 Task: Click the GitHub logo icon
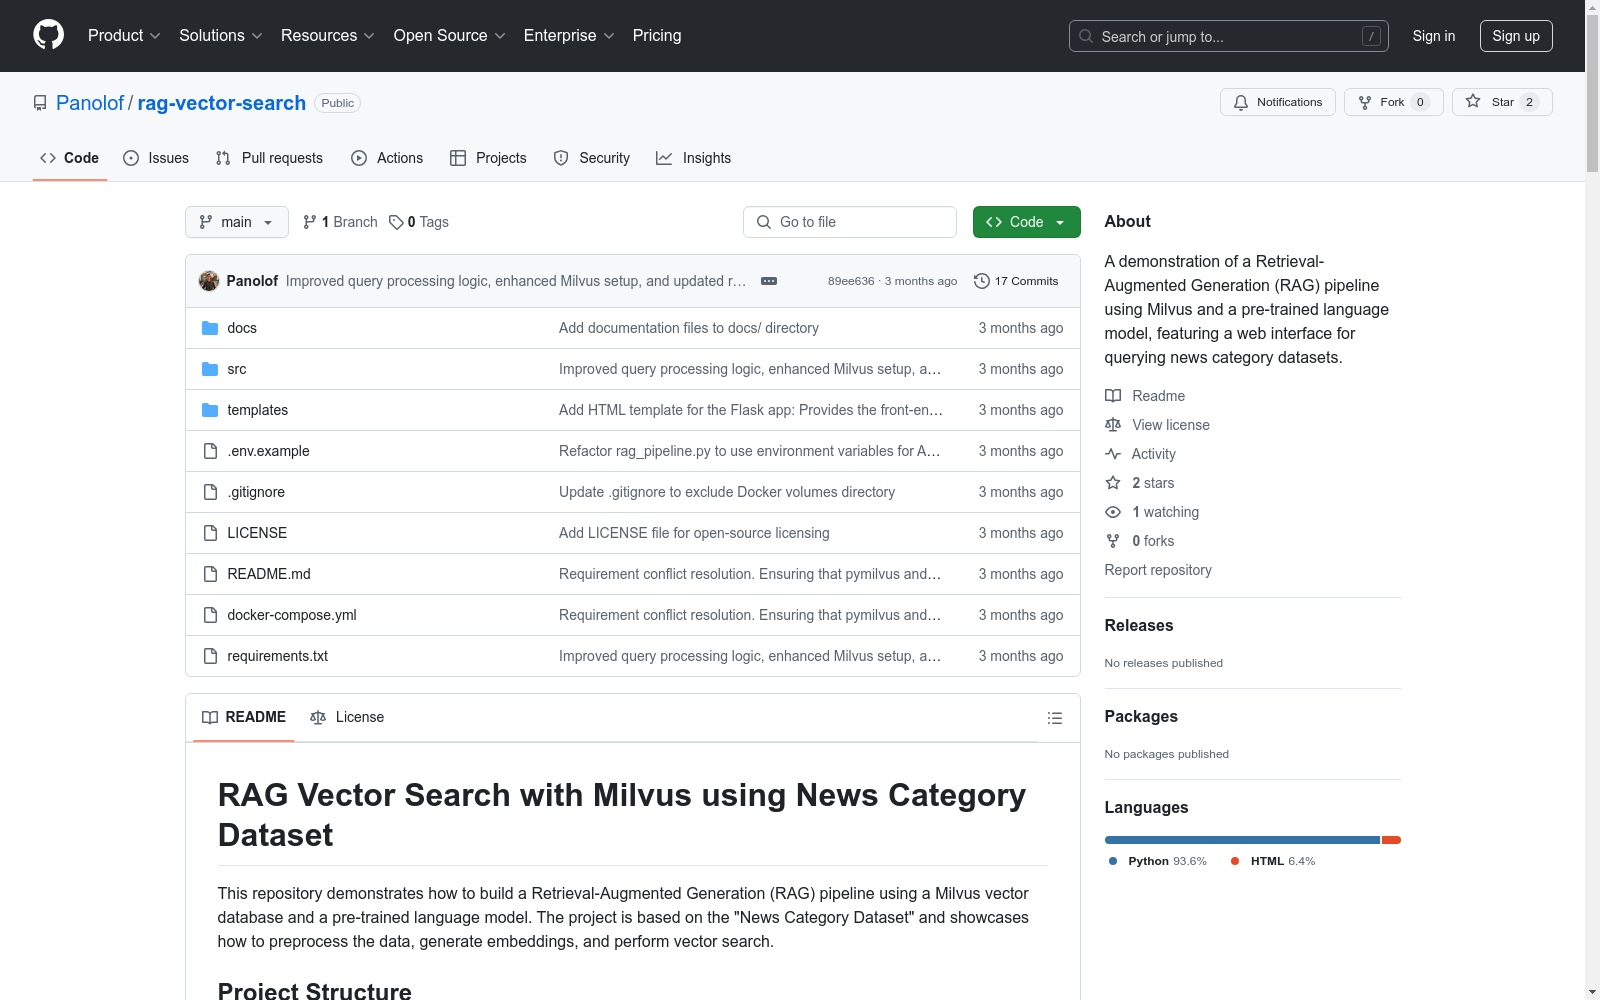(48, 35)
